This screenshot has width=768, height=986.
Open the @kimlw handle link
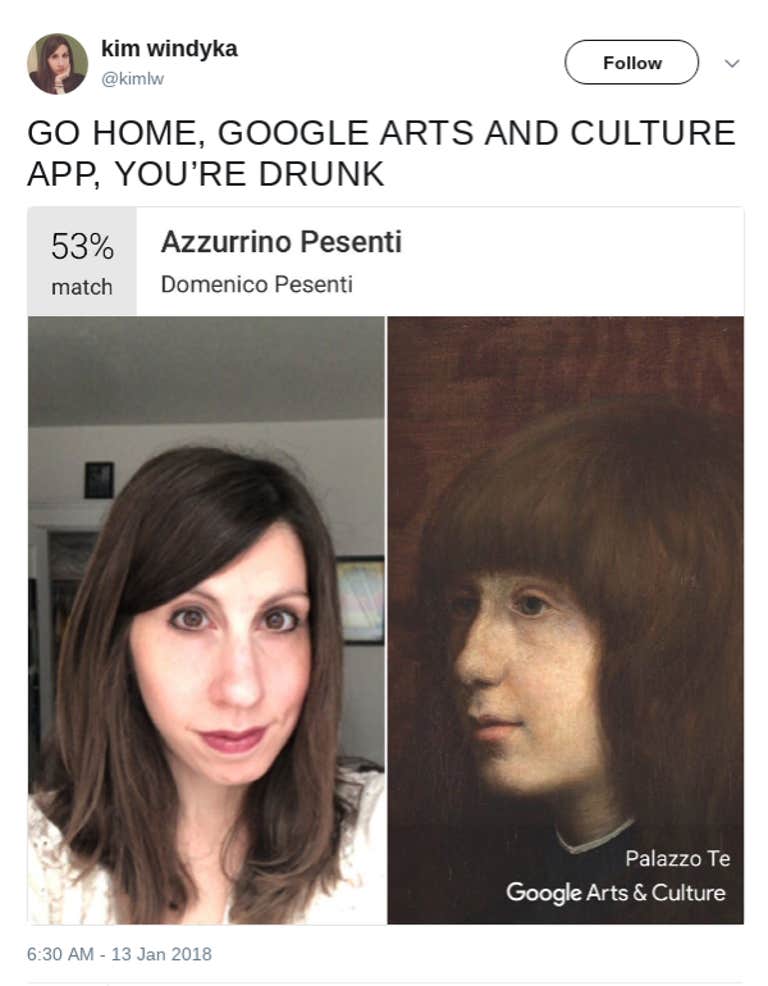(132, 79)
